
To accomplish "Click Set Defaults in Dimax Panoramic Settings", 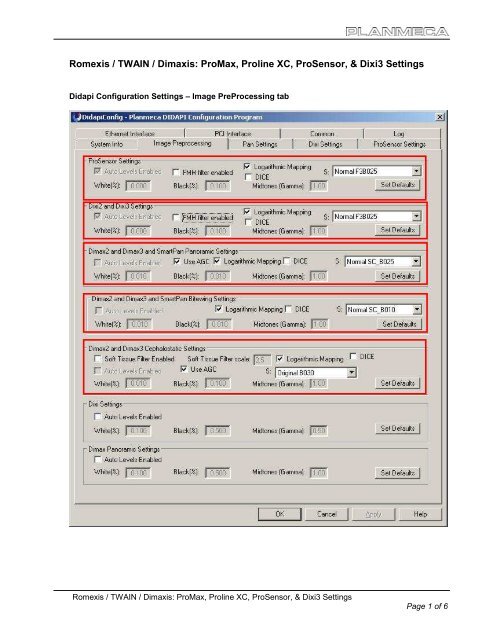I will point(397,473).
